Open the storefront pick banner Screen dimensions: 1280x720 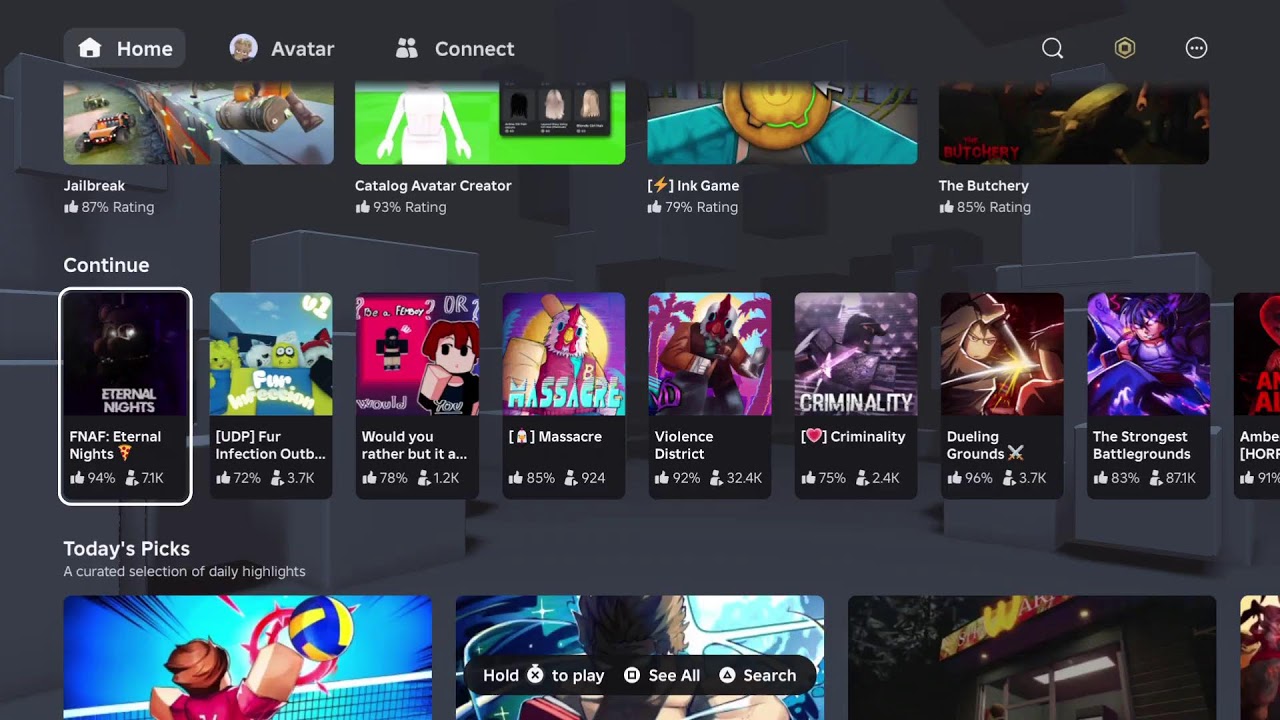pos(1032,657)
